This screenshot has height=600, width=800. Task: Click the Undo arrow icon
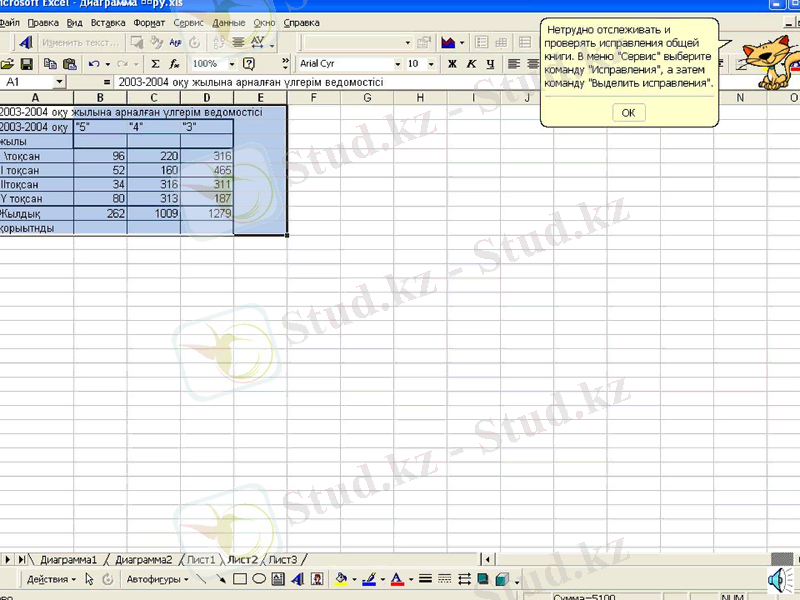pos(94,63)
